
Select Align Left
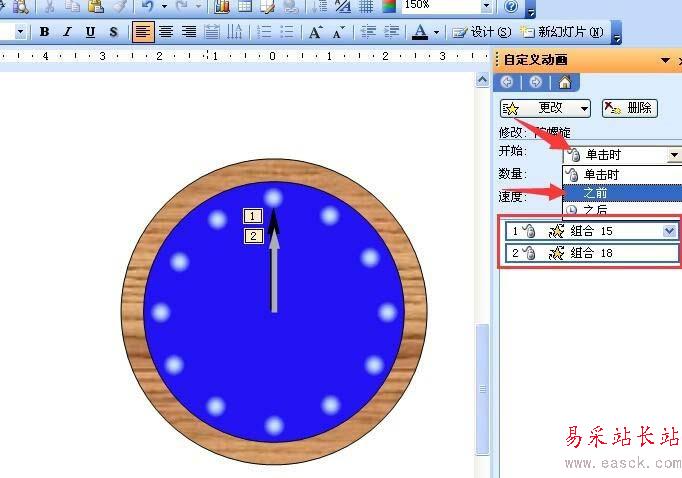pyautogui.click(x=143, y=32)
